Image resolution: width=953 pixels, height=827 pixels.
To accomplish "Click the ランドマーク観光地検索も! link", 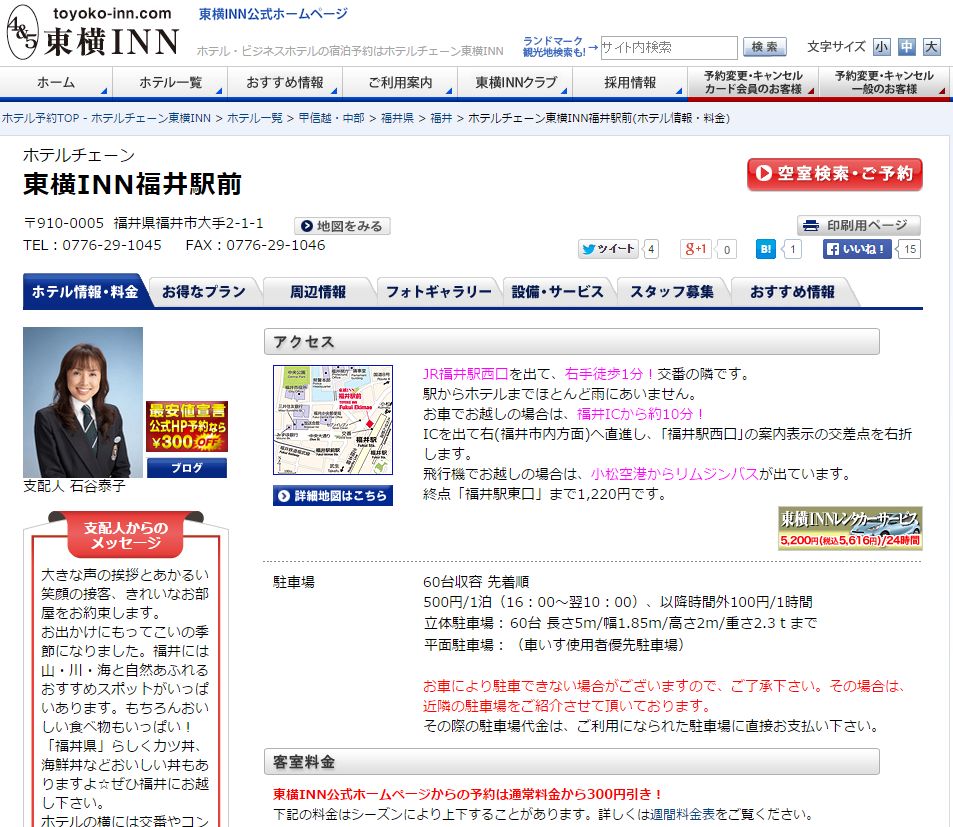I will click(554, 47).
